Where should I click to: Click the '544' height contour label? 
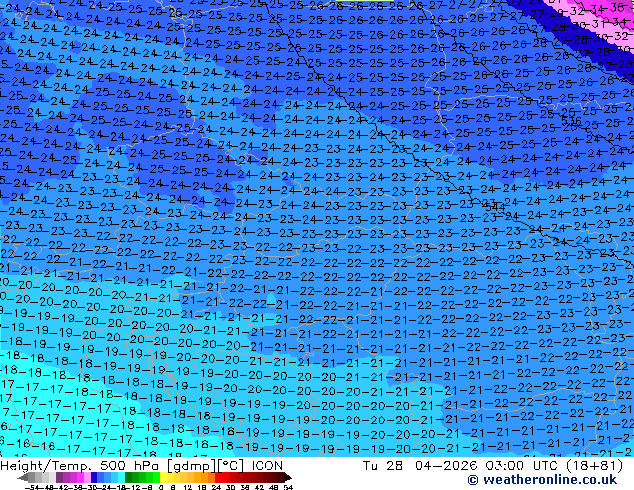tap(495, 207)
